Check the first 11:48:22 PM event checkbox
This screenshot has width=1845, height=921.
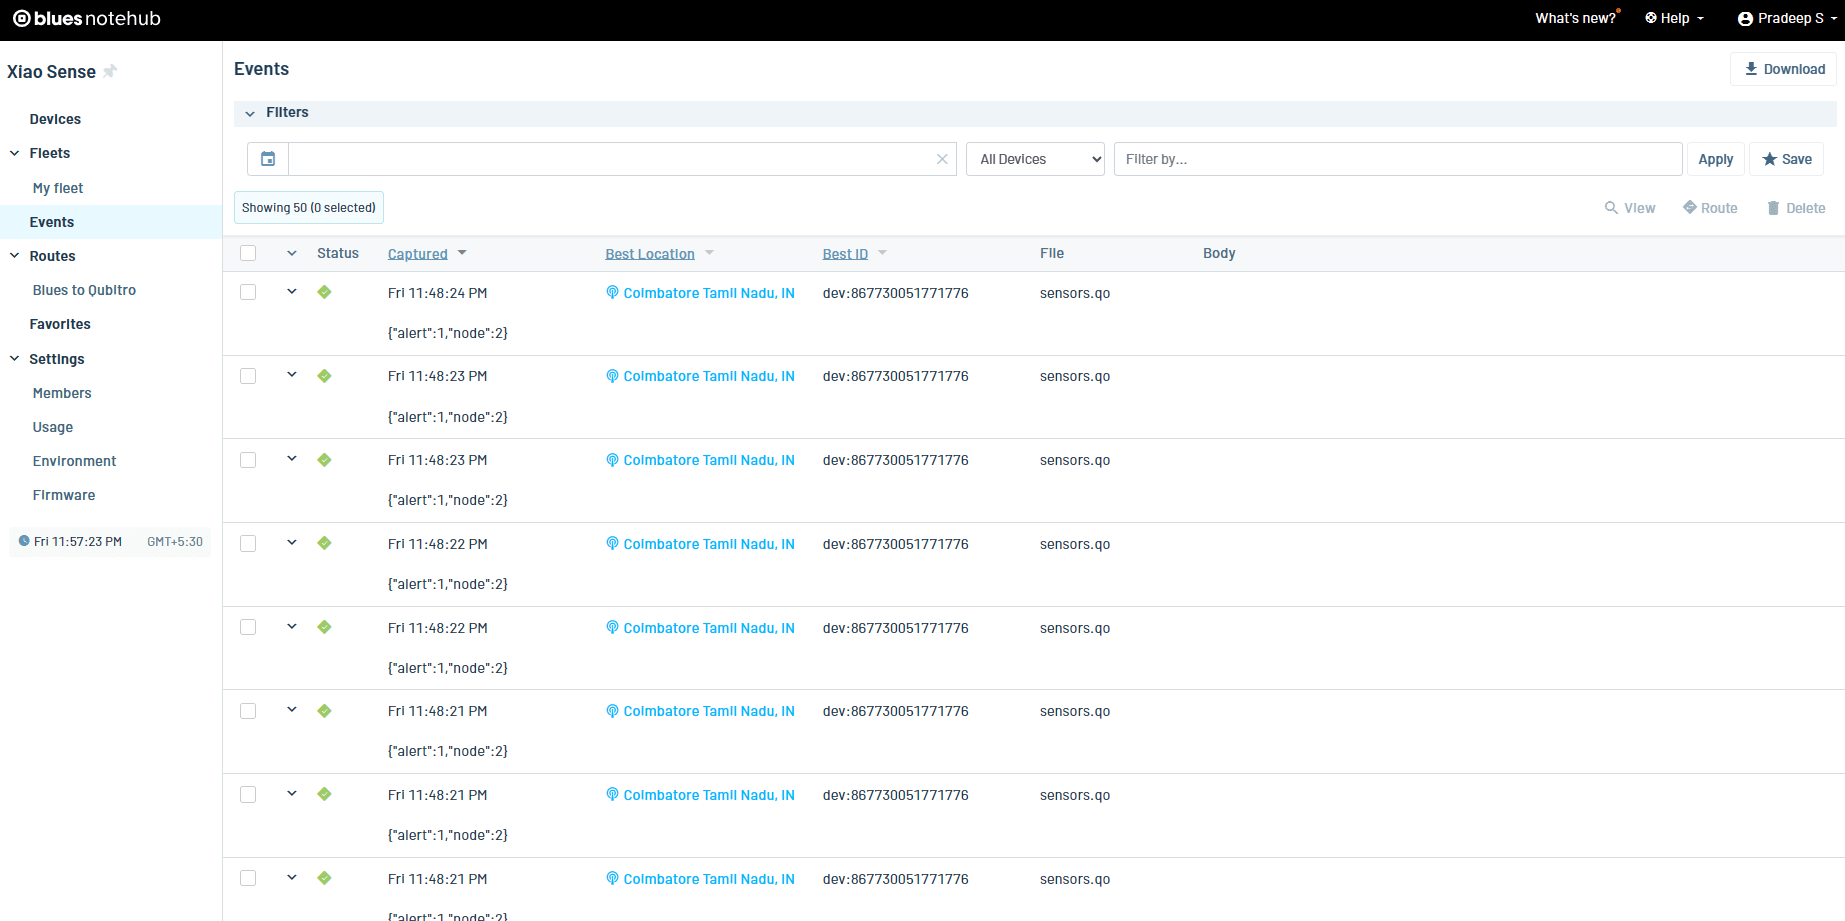tap(248, 543)
